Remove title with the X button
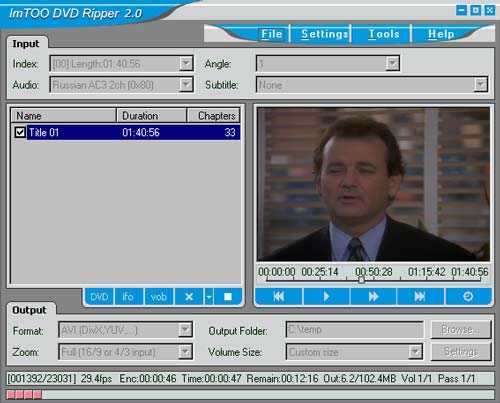Viewport: 500px width, 403px height. pos(189,297)
